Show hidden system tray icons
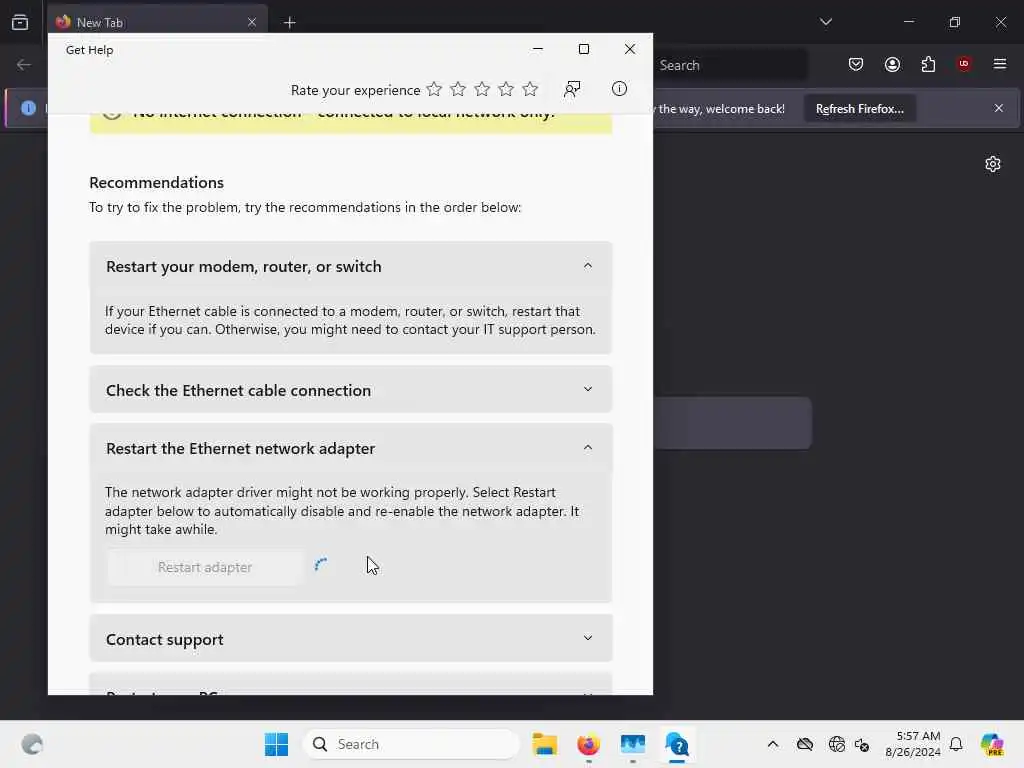 click(x=773, y=744)
